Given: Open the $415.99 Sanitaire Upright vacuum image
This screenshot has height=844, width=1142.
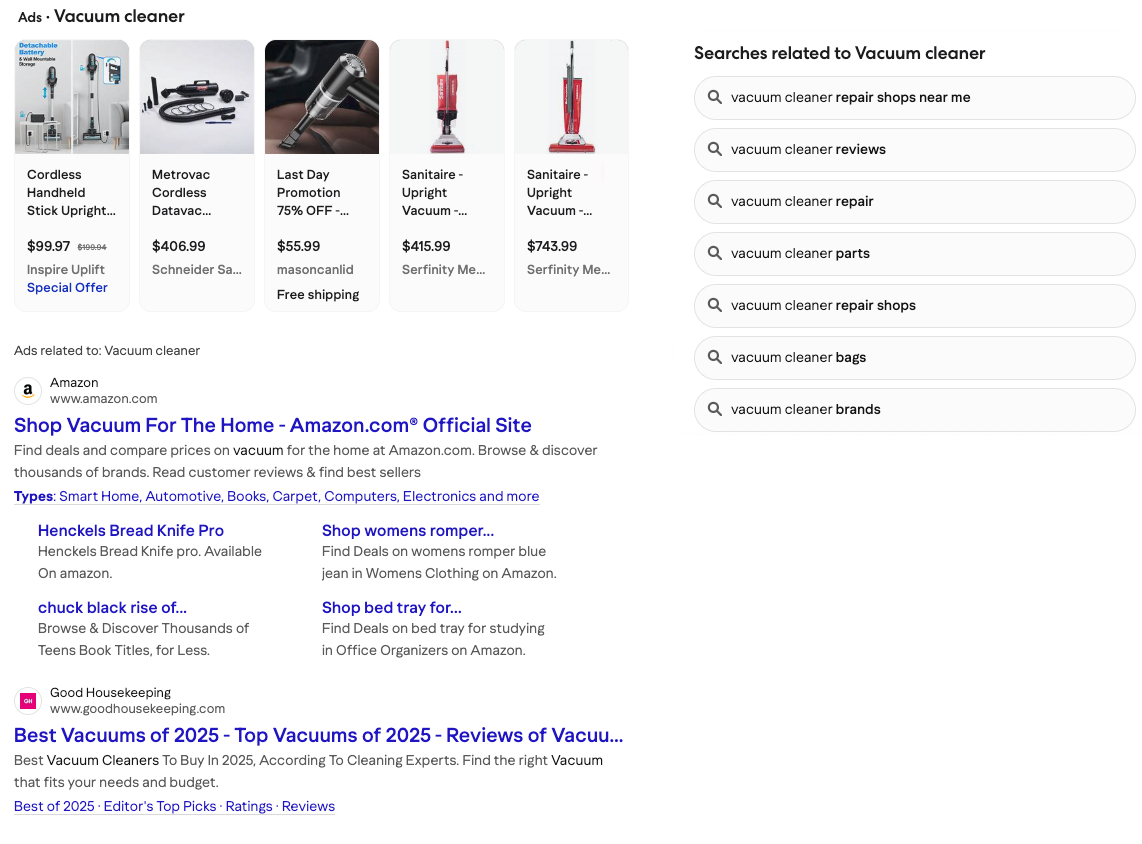Looking at the screenshot, I should point(447,97).
